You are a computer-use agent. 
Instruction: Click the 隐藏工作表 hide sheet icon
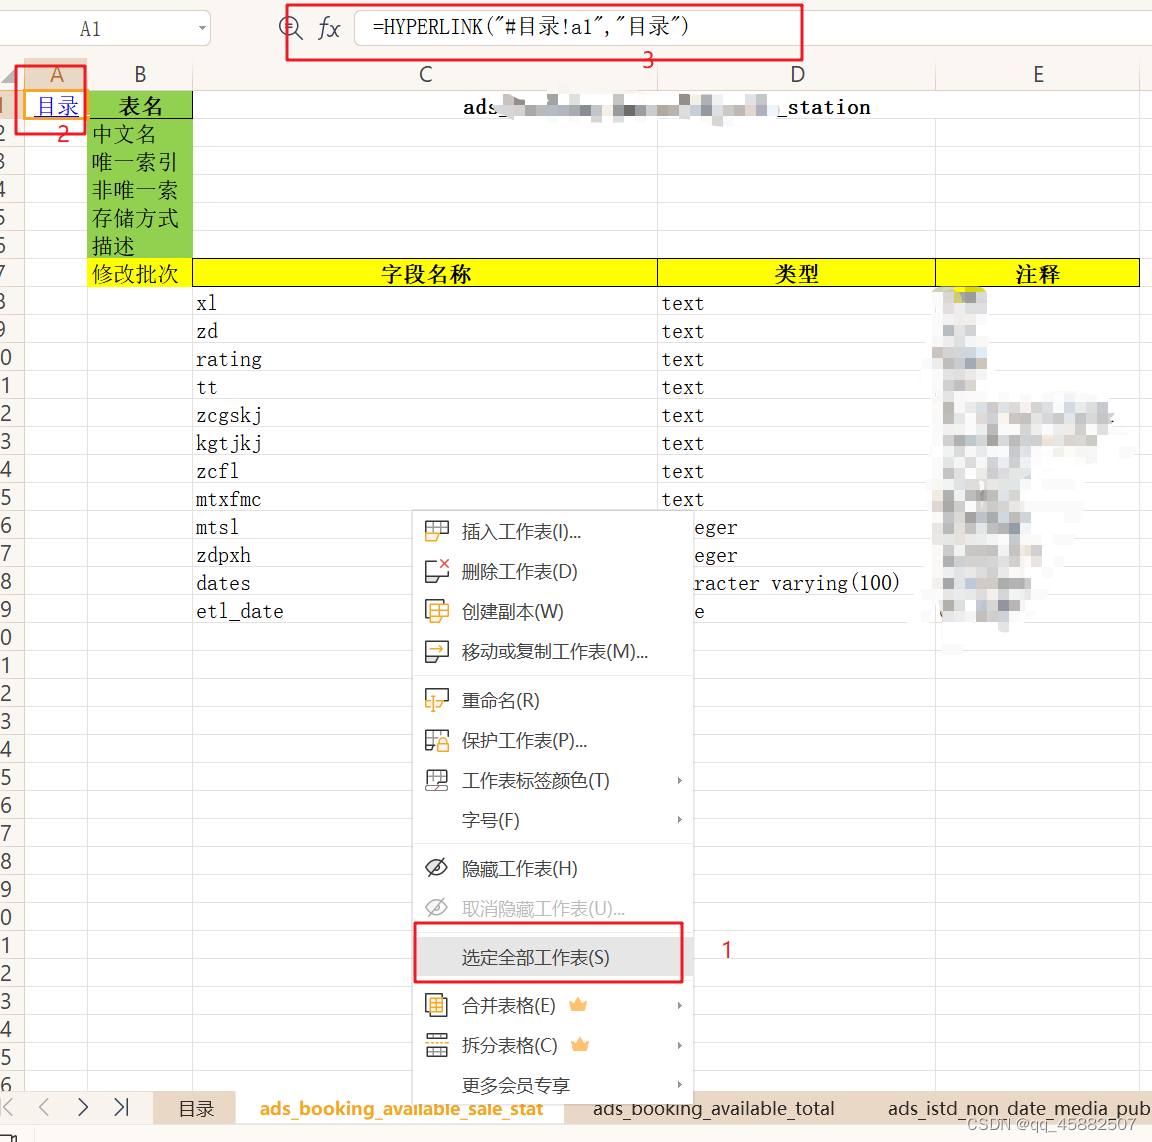tap(437, 868)
